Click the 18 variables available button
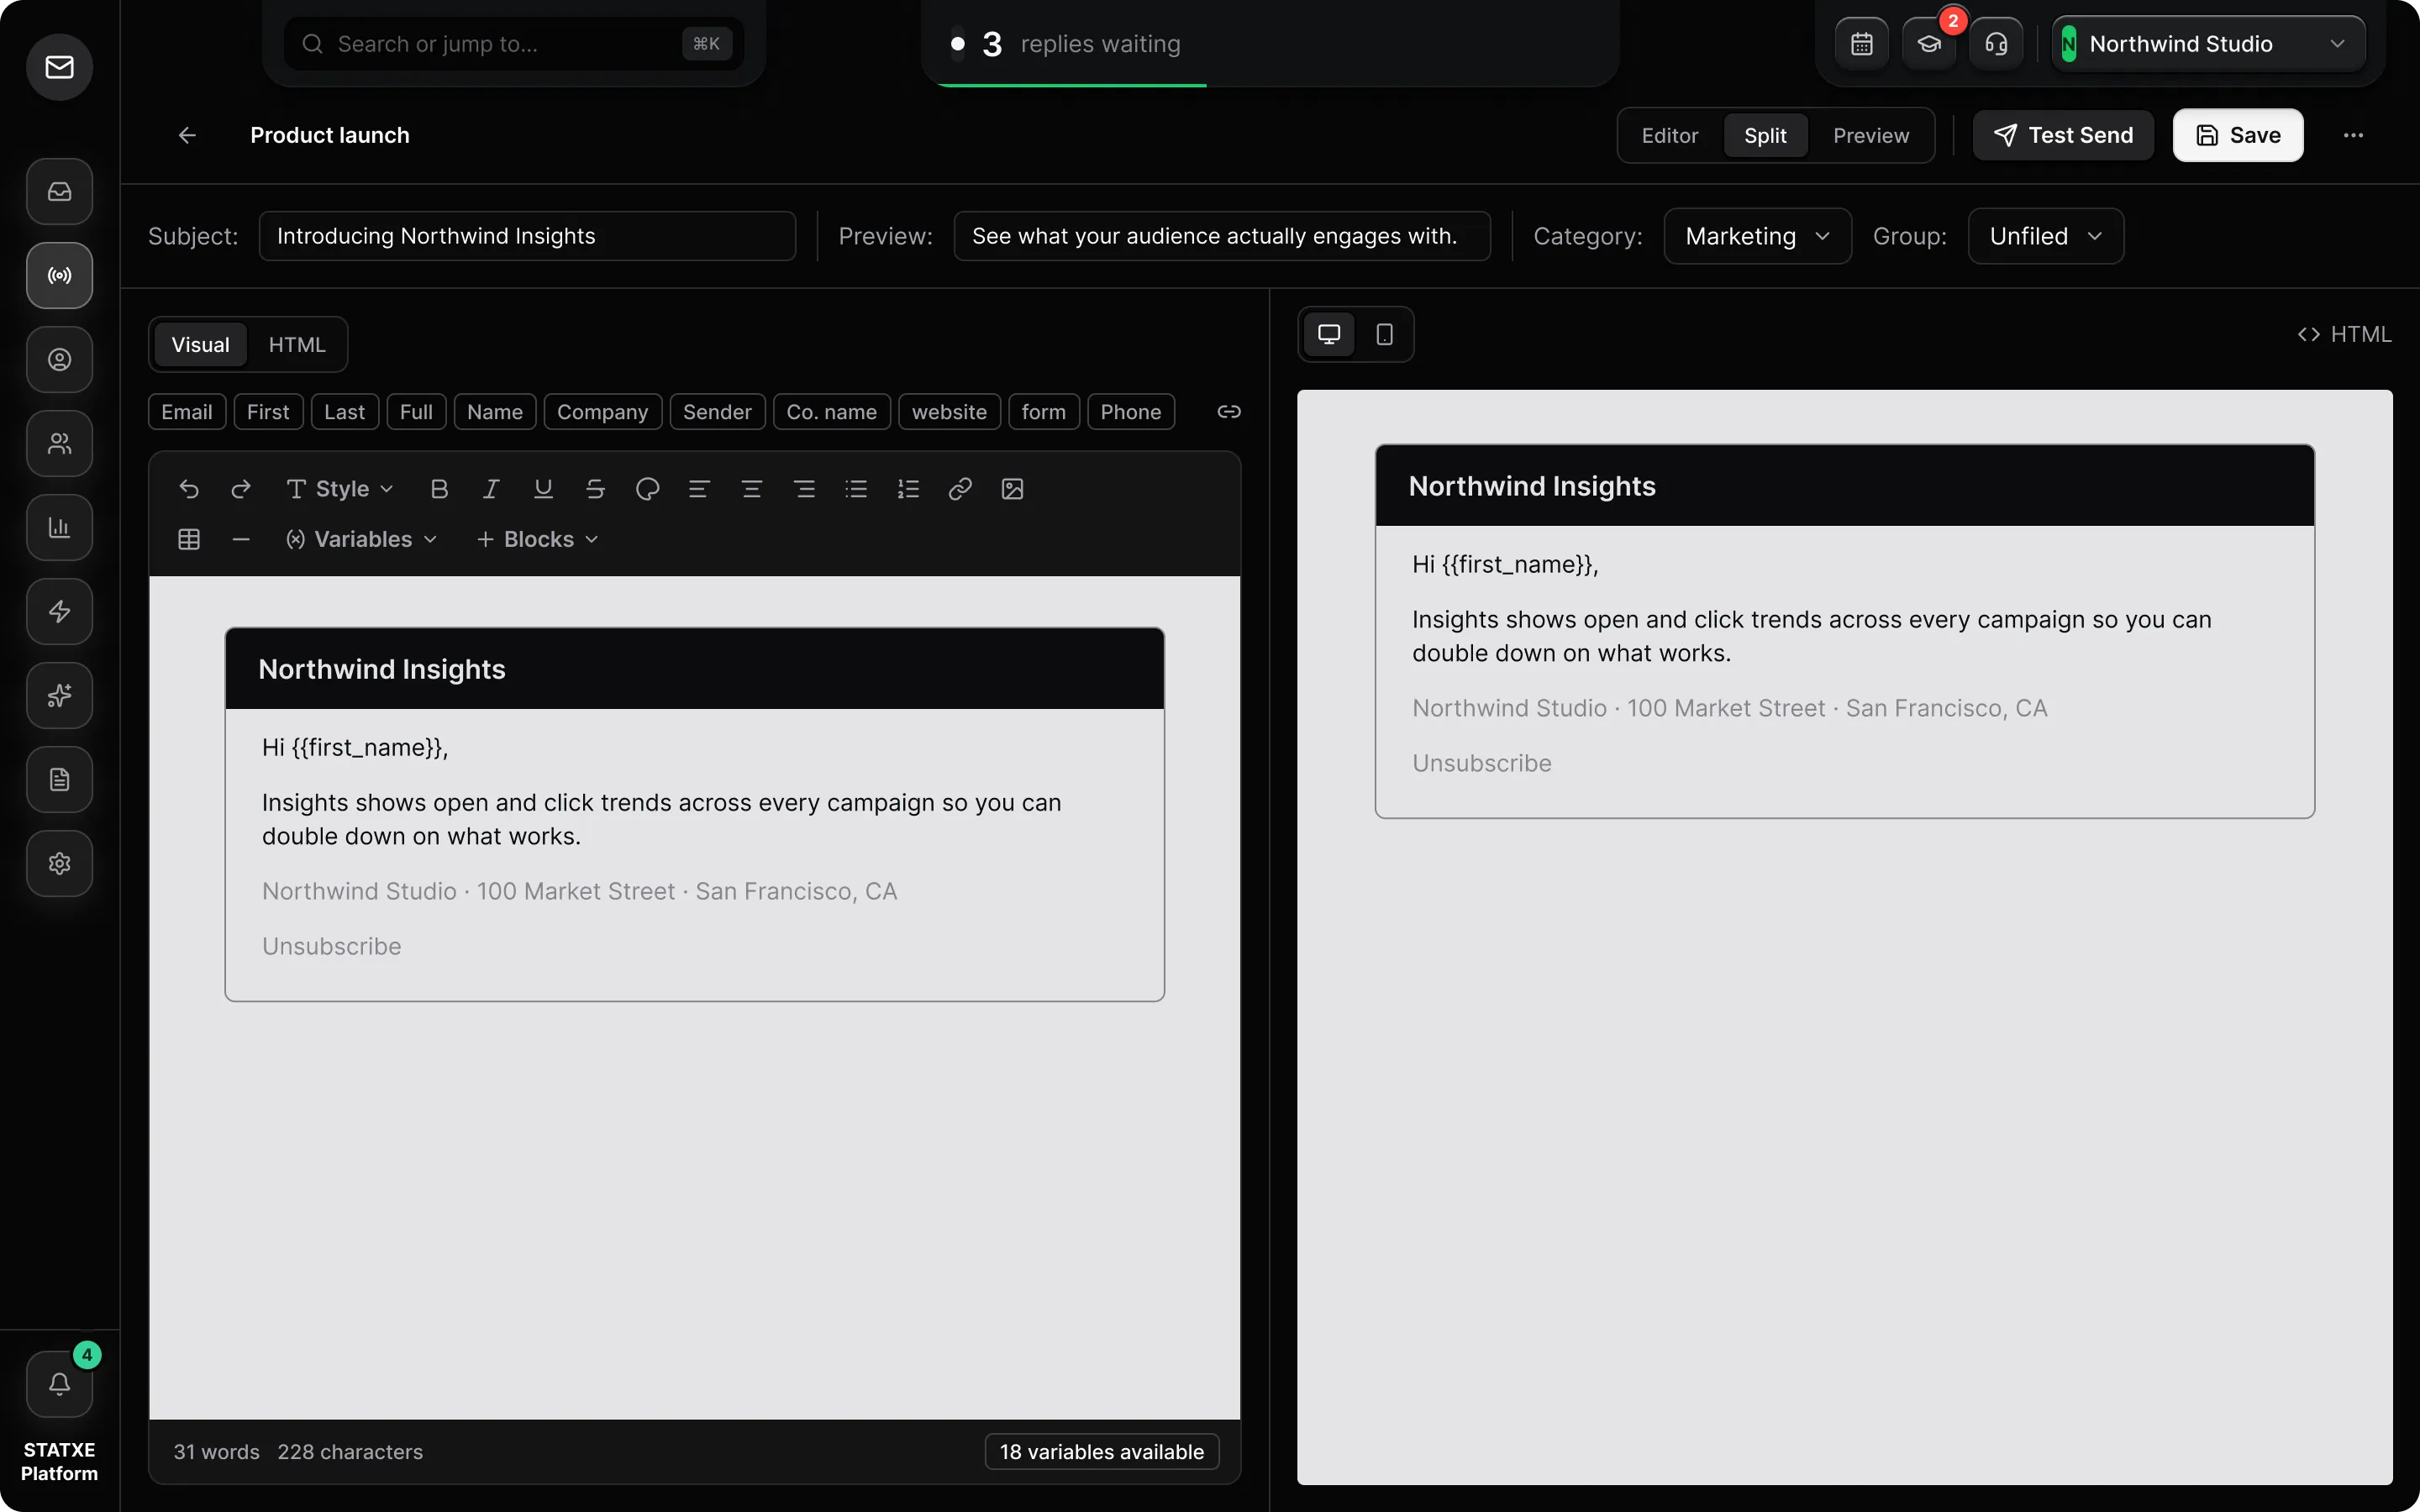 pyautogui.click(x=1102, y=1452)
